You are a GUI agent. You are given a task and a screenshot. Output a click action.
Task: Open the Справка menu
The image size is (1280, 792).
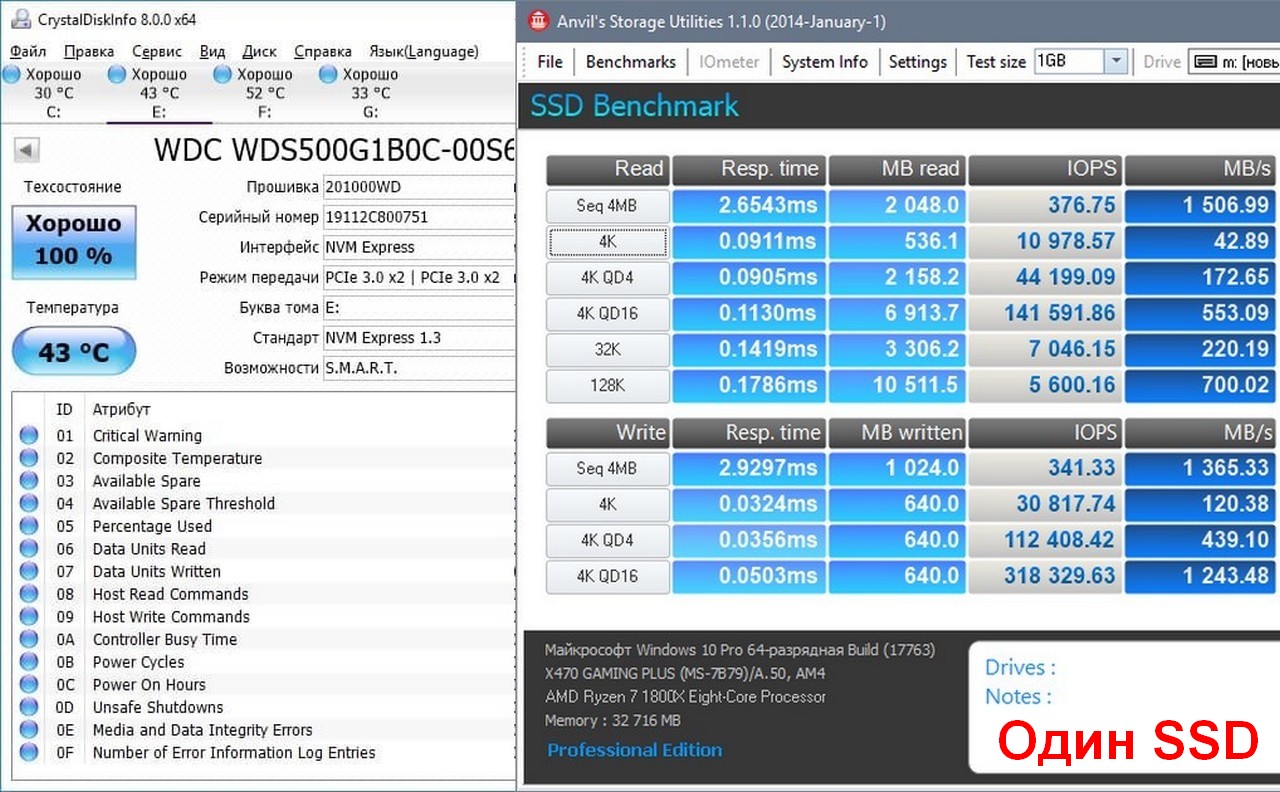323,51
